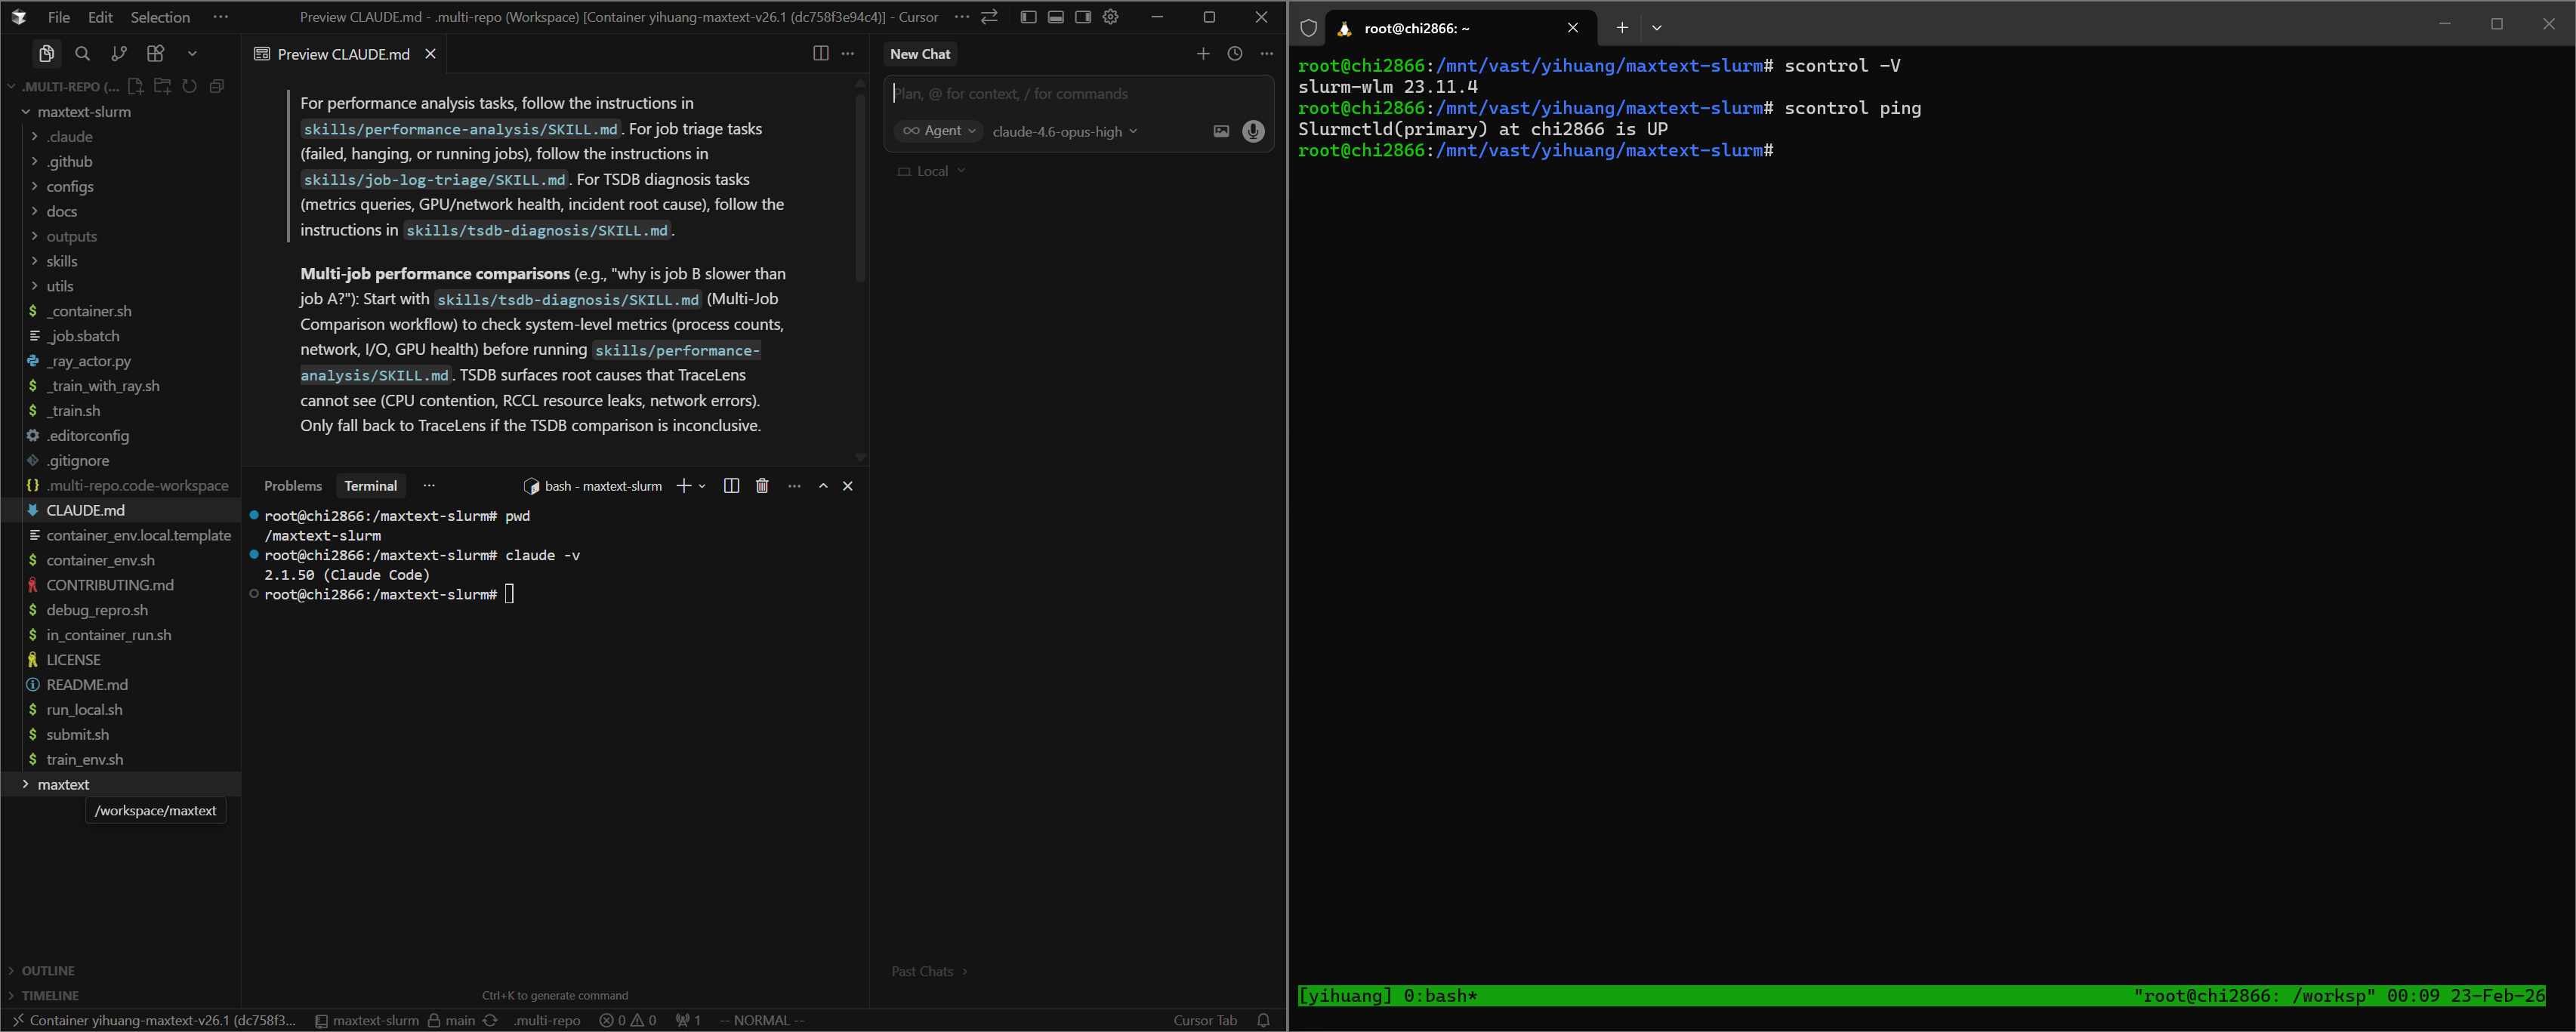
Task: Open the Agent mode dropdown
Action: tap(938, 131)
